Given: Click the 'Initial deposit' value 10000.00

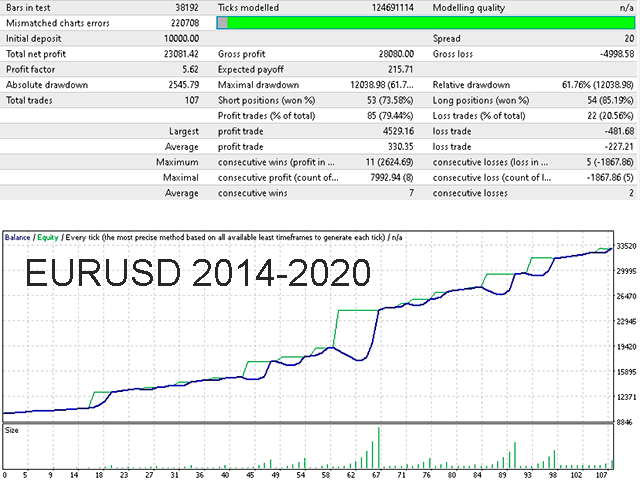Looking at the screenshot, I should pyautogui.click(x=181, y=39).
